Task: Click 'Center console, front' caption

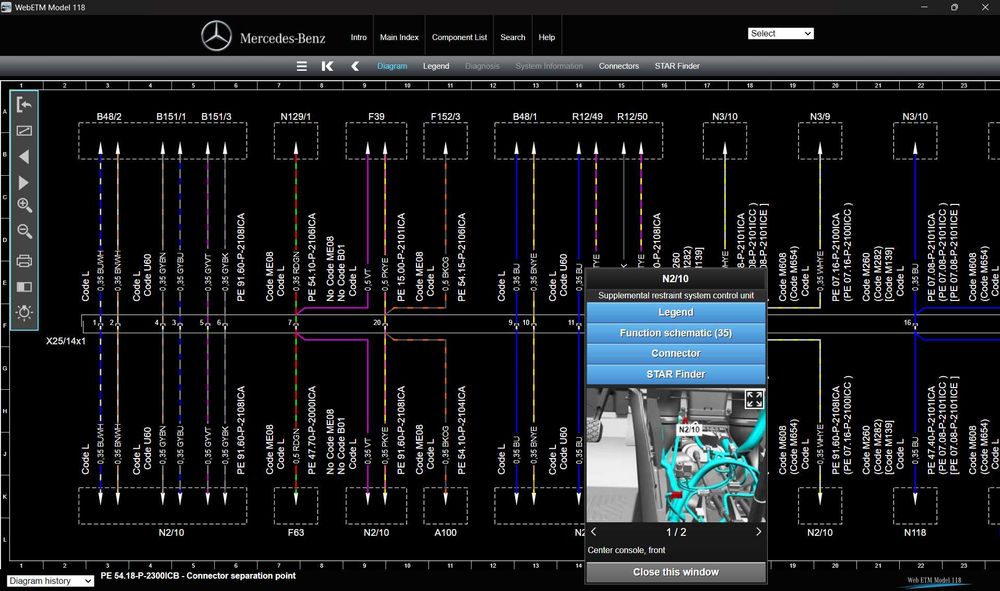Action: point(626,550)
